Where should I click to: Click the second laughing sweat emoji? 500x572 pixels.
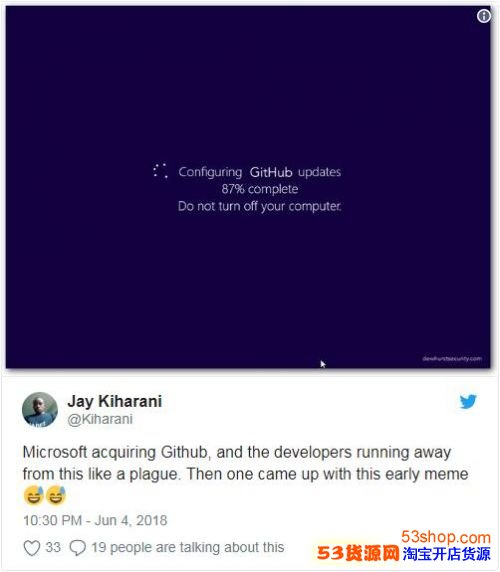pos(56,495)
